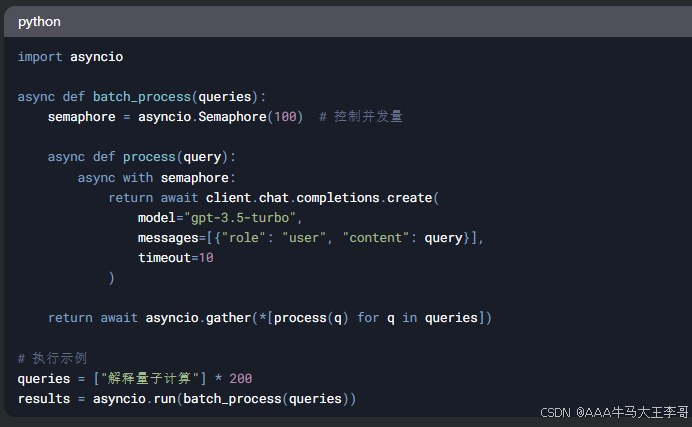Click the "import asyncio" line

coord(70,57)
